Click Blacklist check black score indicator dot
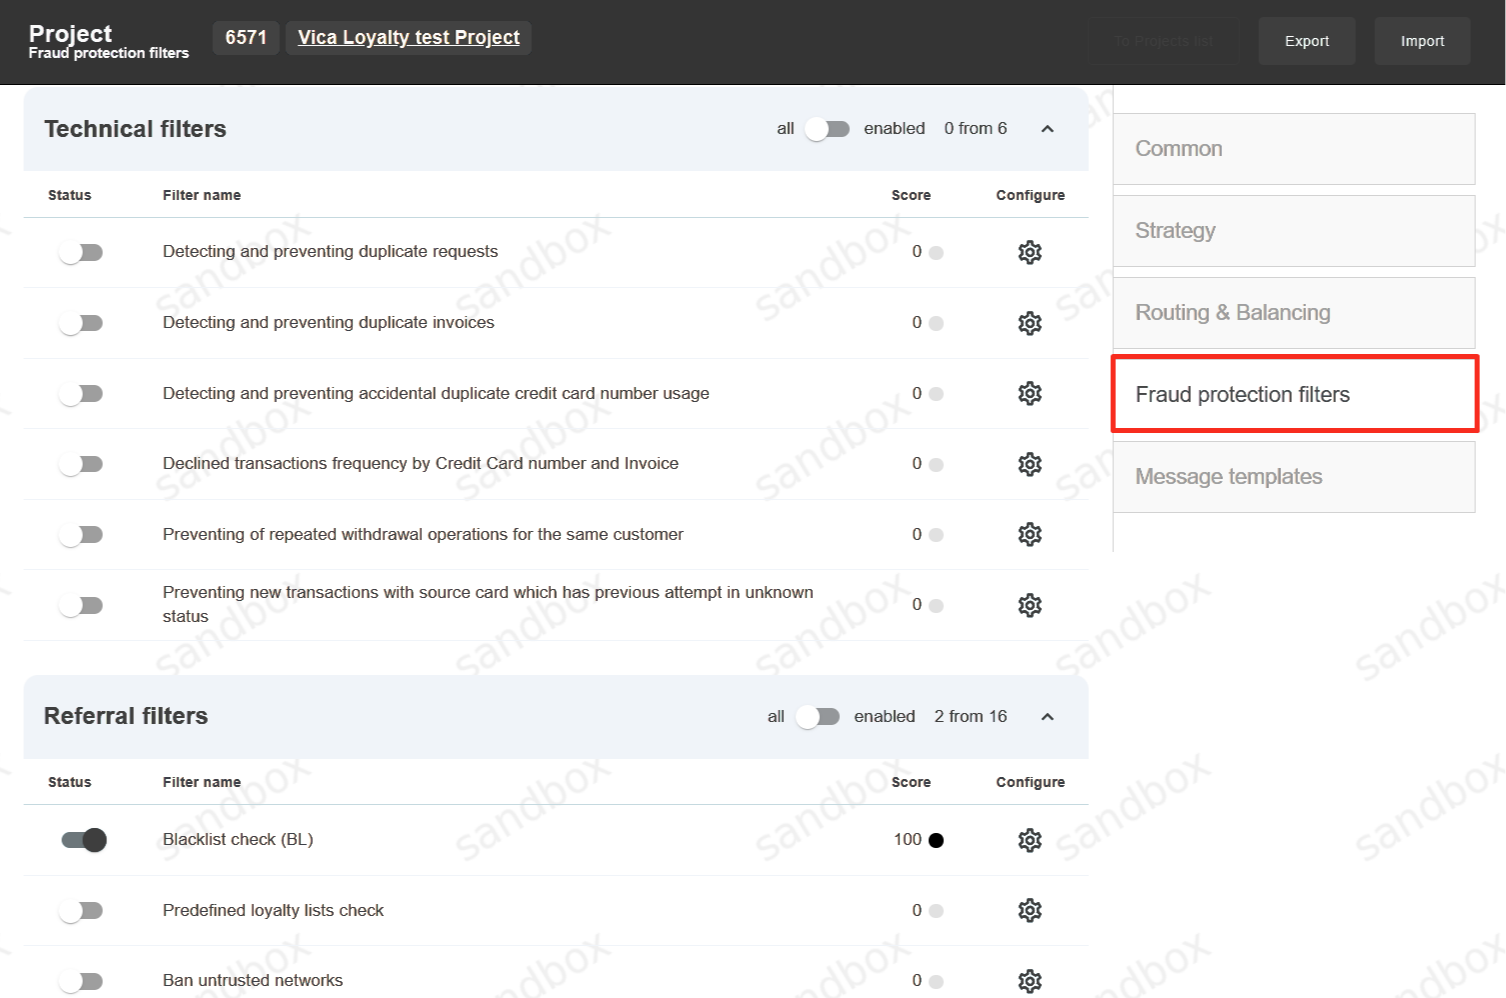The width and height of the screenshot is (1506, 998). click(x=936, y=840)
